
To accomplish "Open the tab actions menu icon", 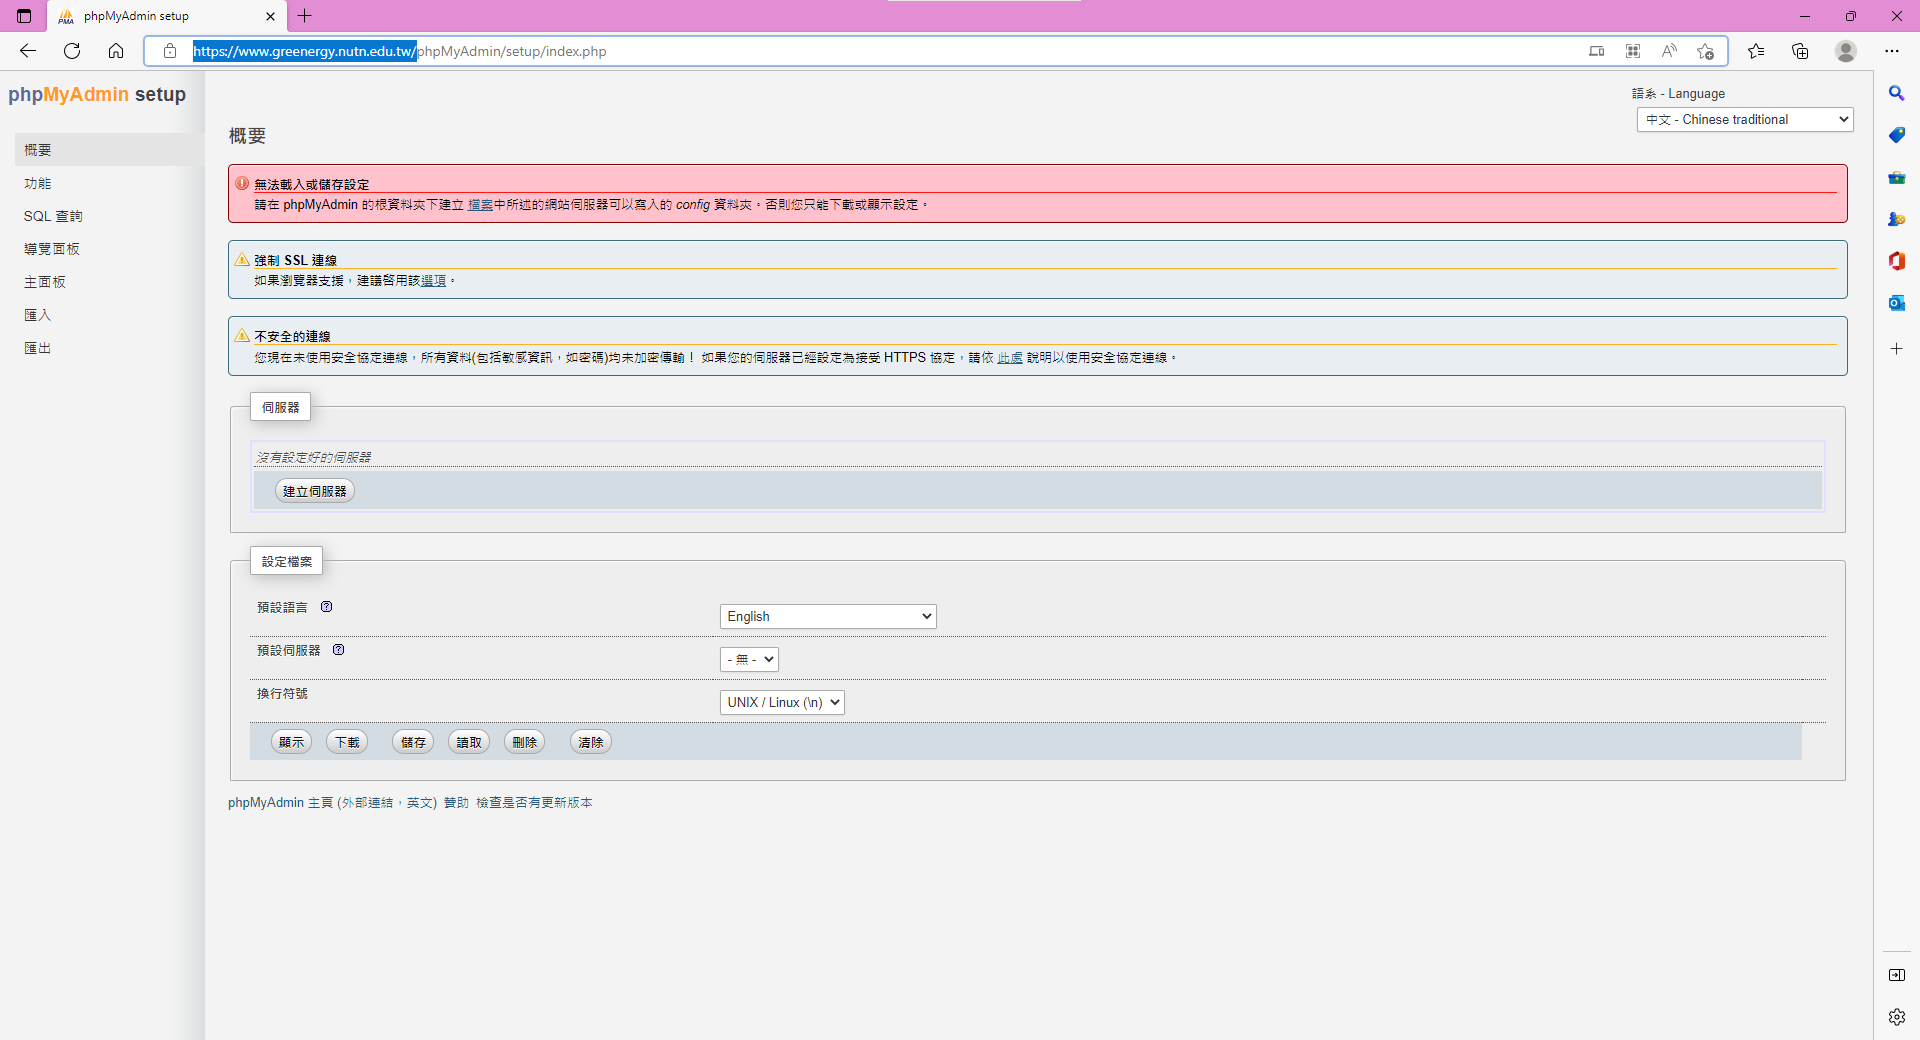I will [x=24, y=16].
